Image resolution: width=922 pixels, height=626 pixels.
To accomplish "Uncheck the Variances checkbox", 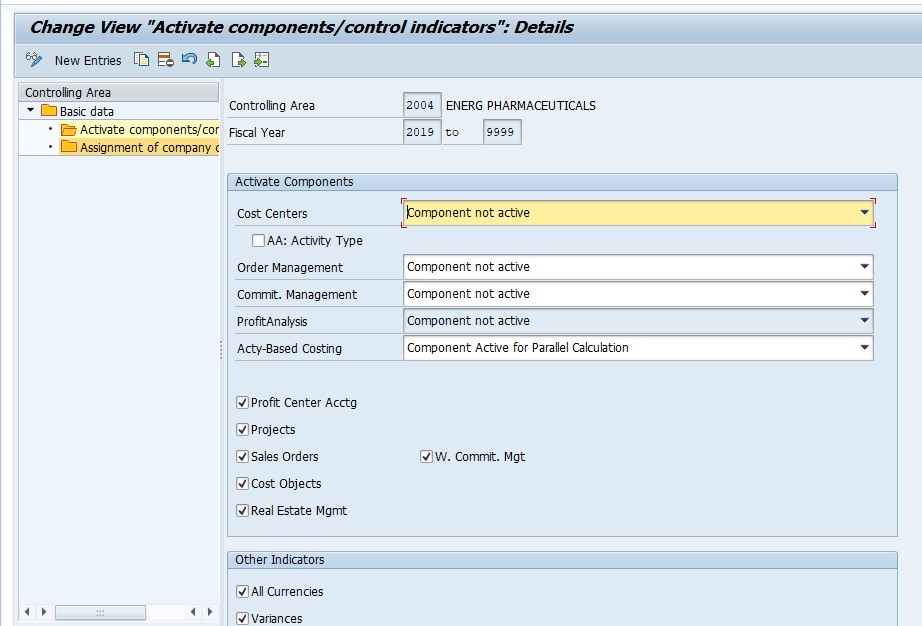I will (242, 618).
